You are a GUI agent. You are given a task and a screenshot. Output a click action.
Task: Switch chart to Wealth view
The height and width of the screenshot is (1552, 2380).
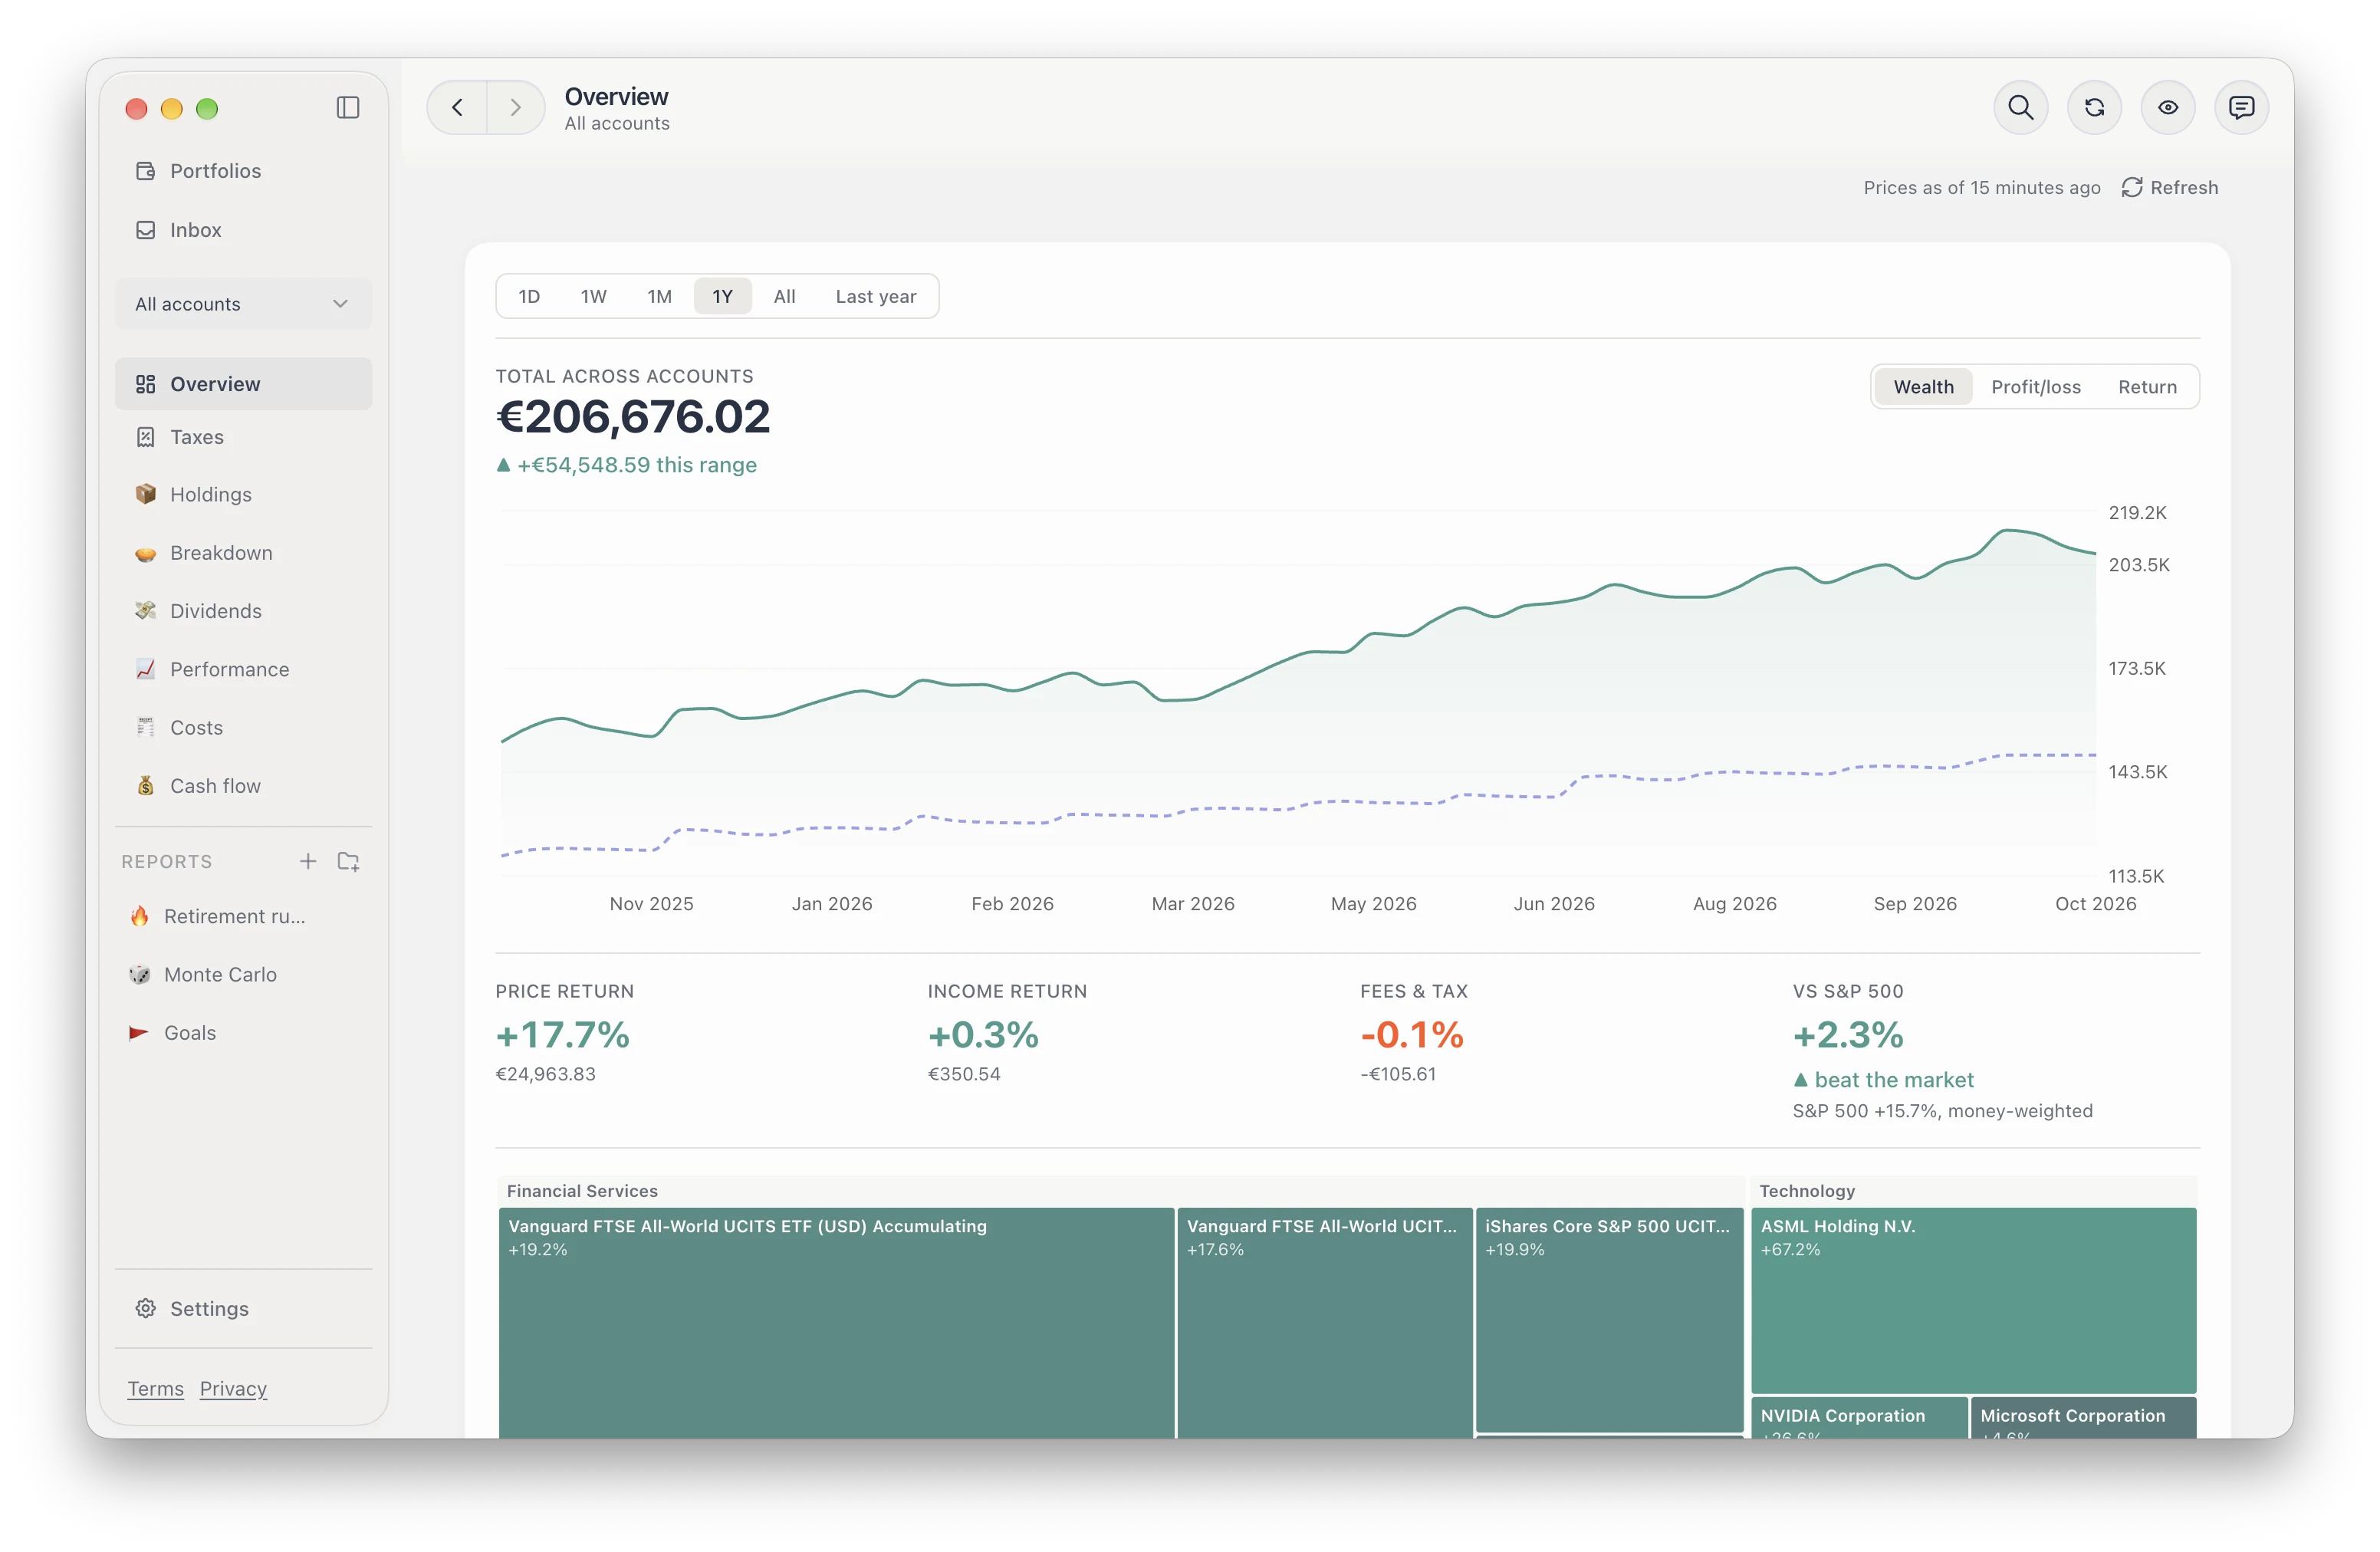[1923, 387]
